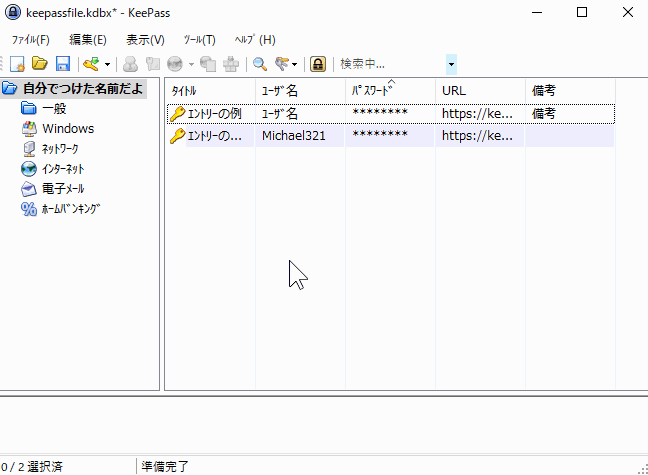Click password cell of エントリーの例 entry
This screenshot has height=475, width=648.
pos(380,113)
